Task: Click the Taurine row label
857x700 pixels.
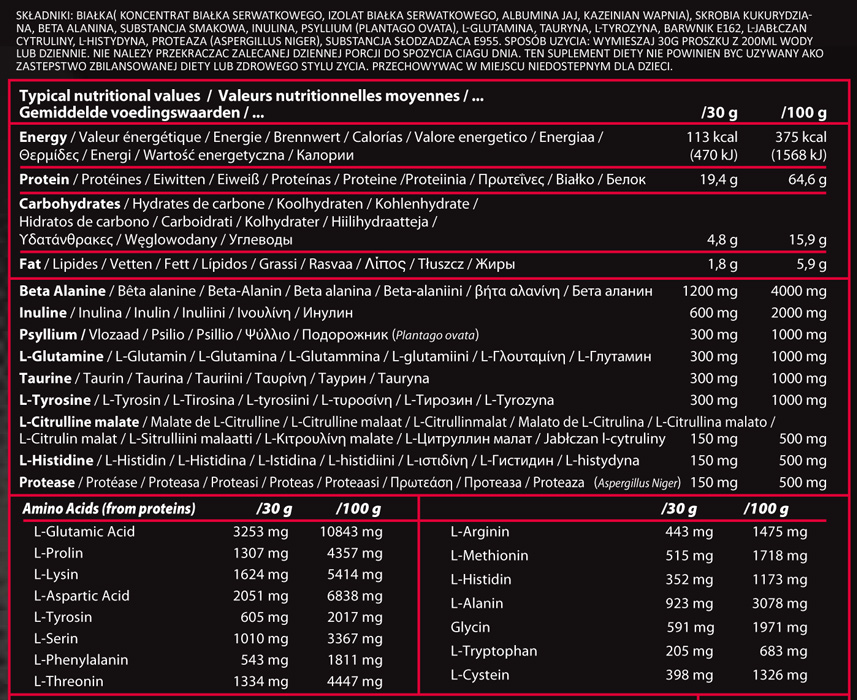Action: pyautogui.click(x=45, y=379)
